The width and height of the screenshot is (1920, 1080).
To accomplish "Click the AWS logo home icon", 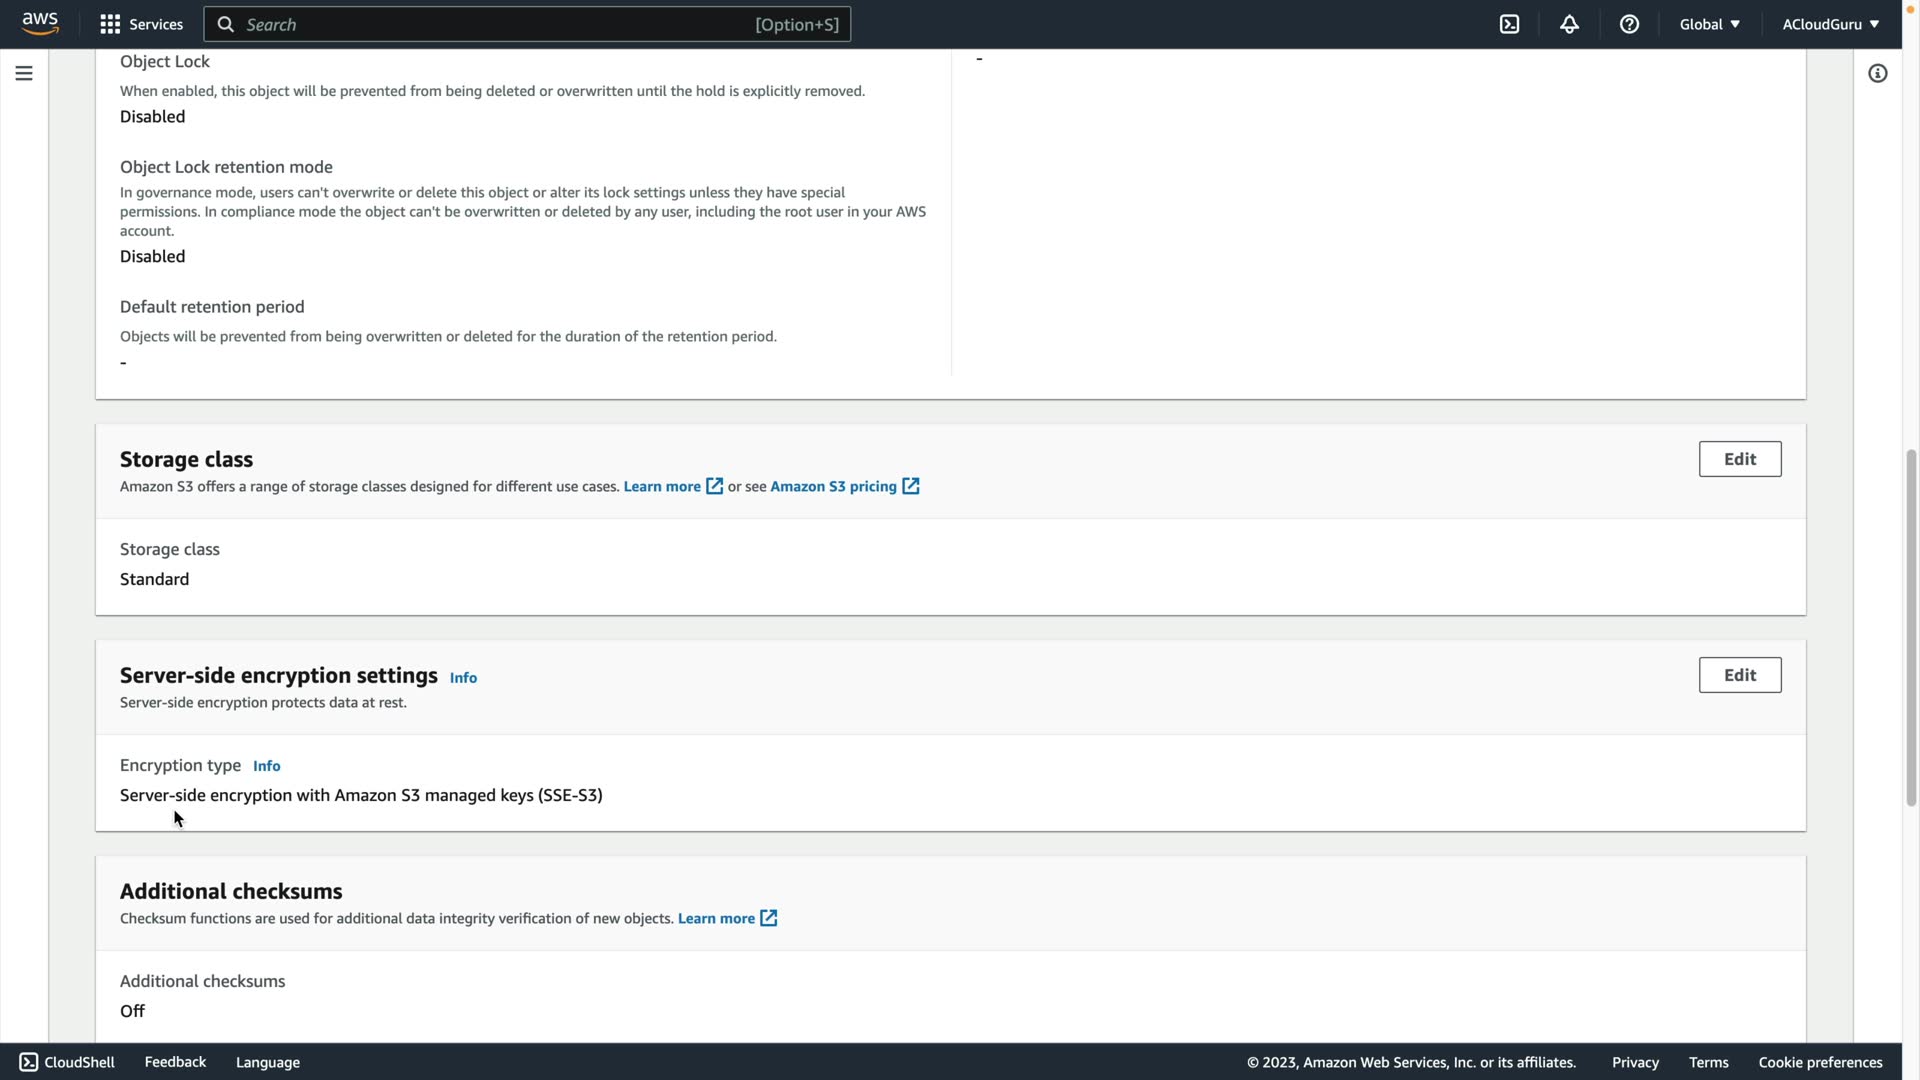I will (40, 23).
